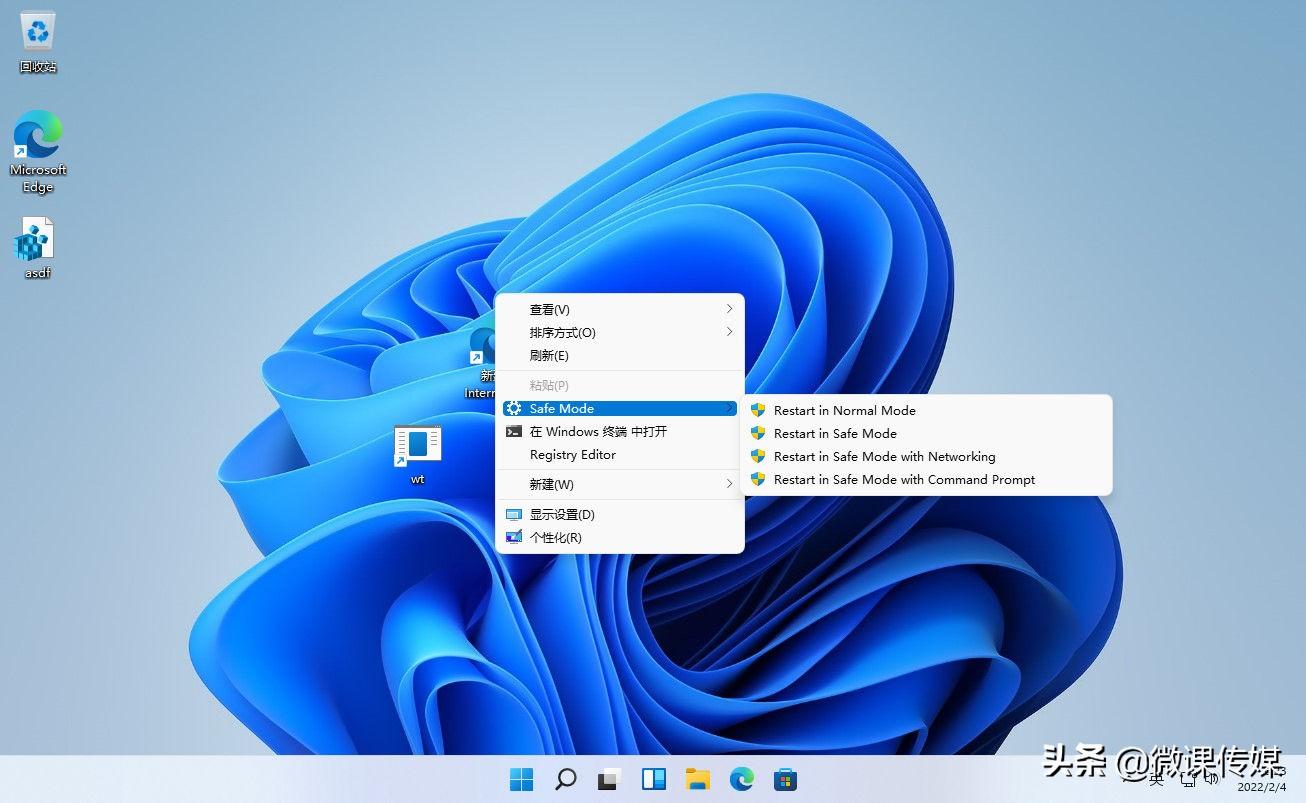This screenshot has height=803, width=1306.
Task: Click 在 Windows 终端 中打开 terminal entry
Action: coord(620,432)
